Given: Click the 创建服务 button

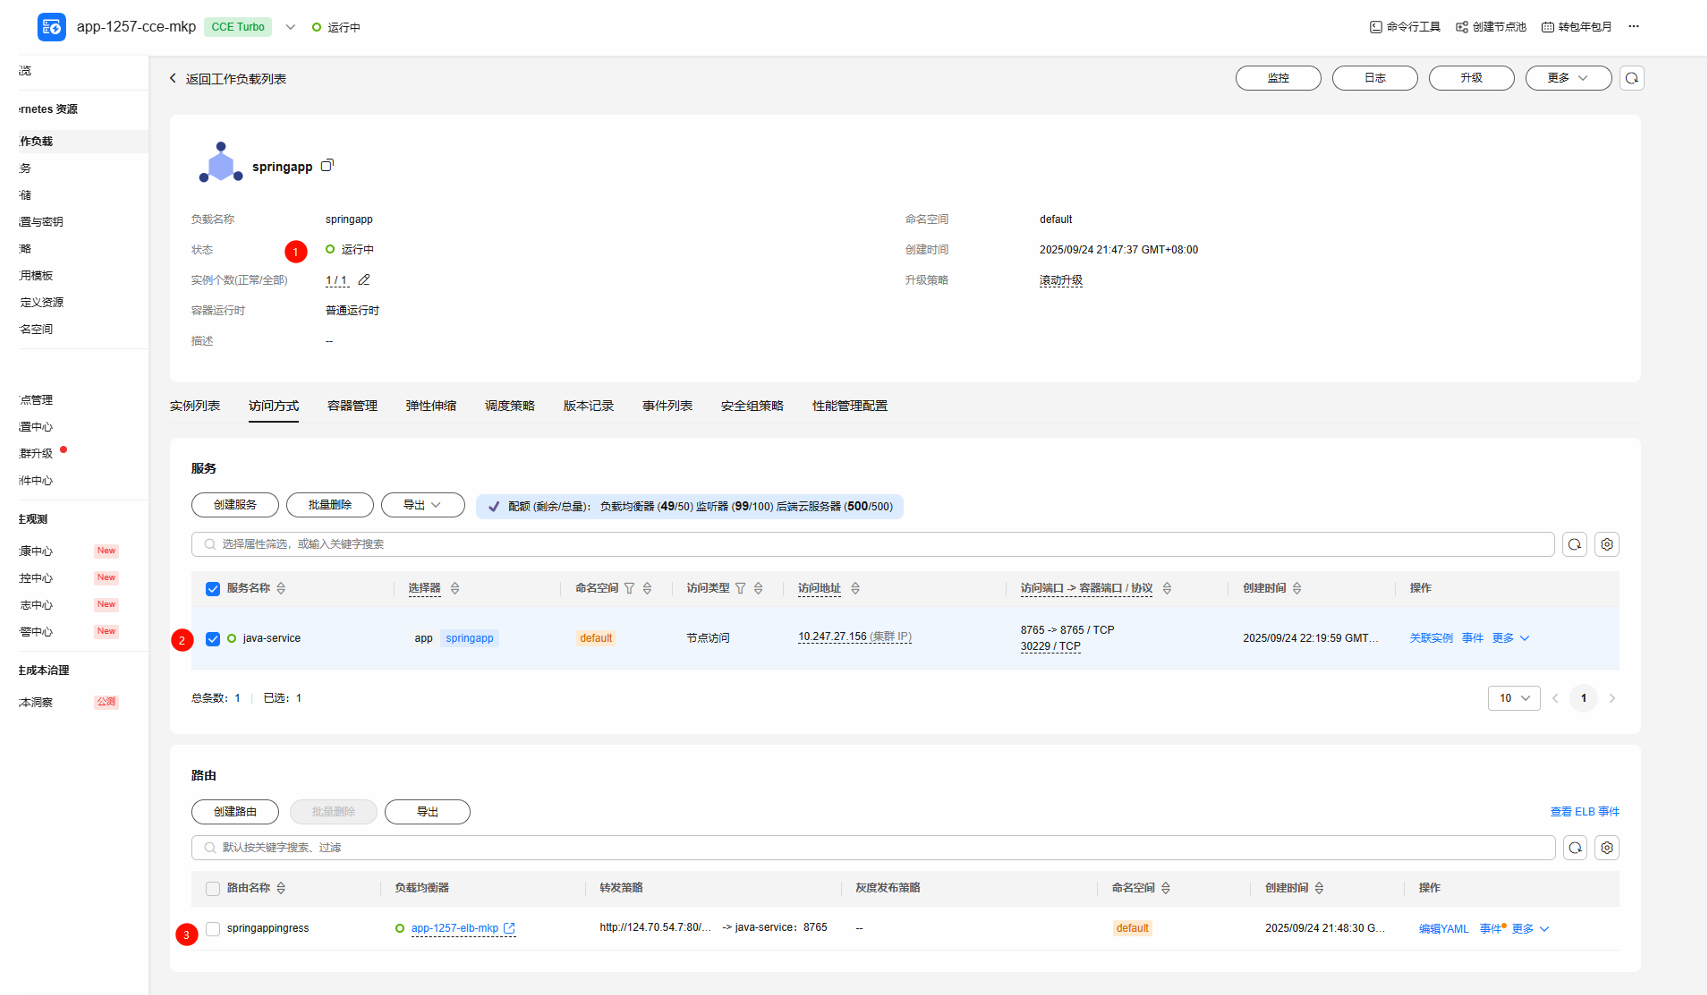Looking at the screenshot, I should [x=235, y=505].
